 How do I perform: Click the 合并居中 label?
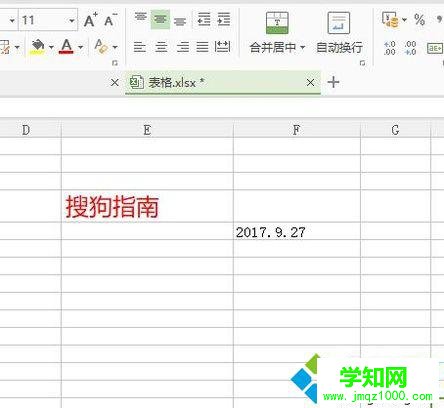[273, 47]
